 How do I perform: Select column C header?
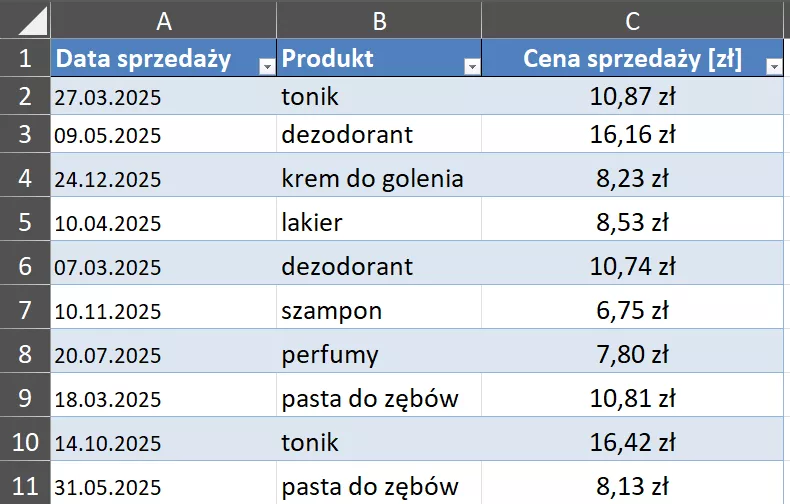pos(632,20)
